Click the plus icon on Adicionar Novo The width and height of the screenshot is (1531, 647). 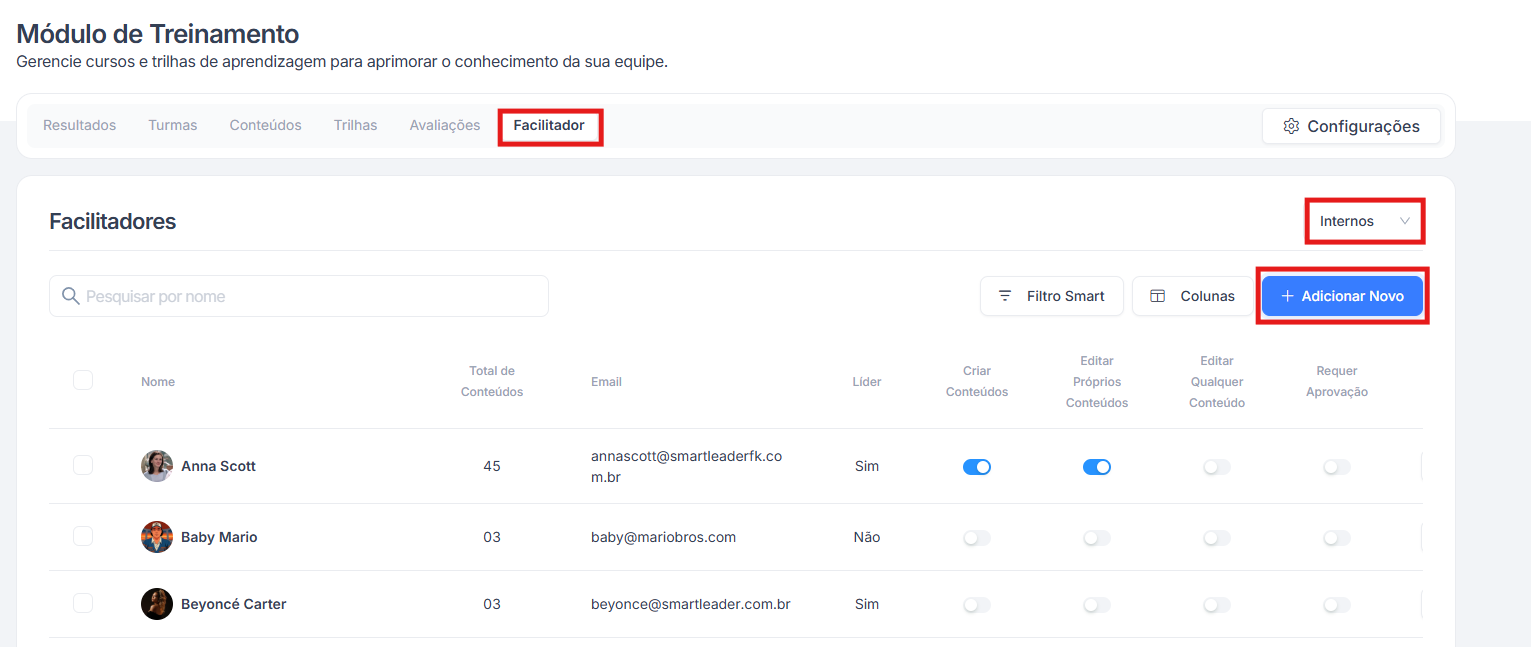[1288, 296]
